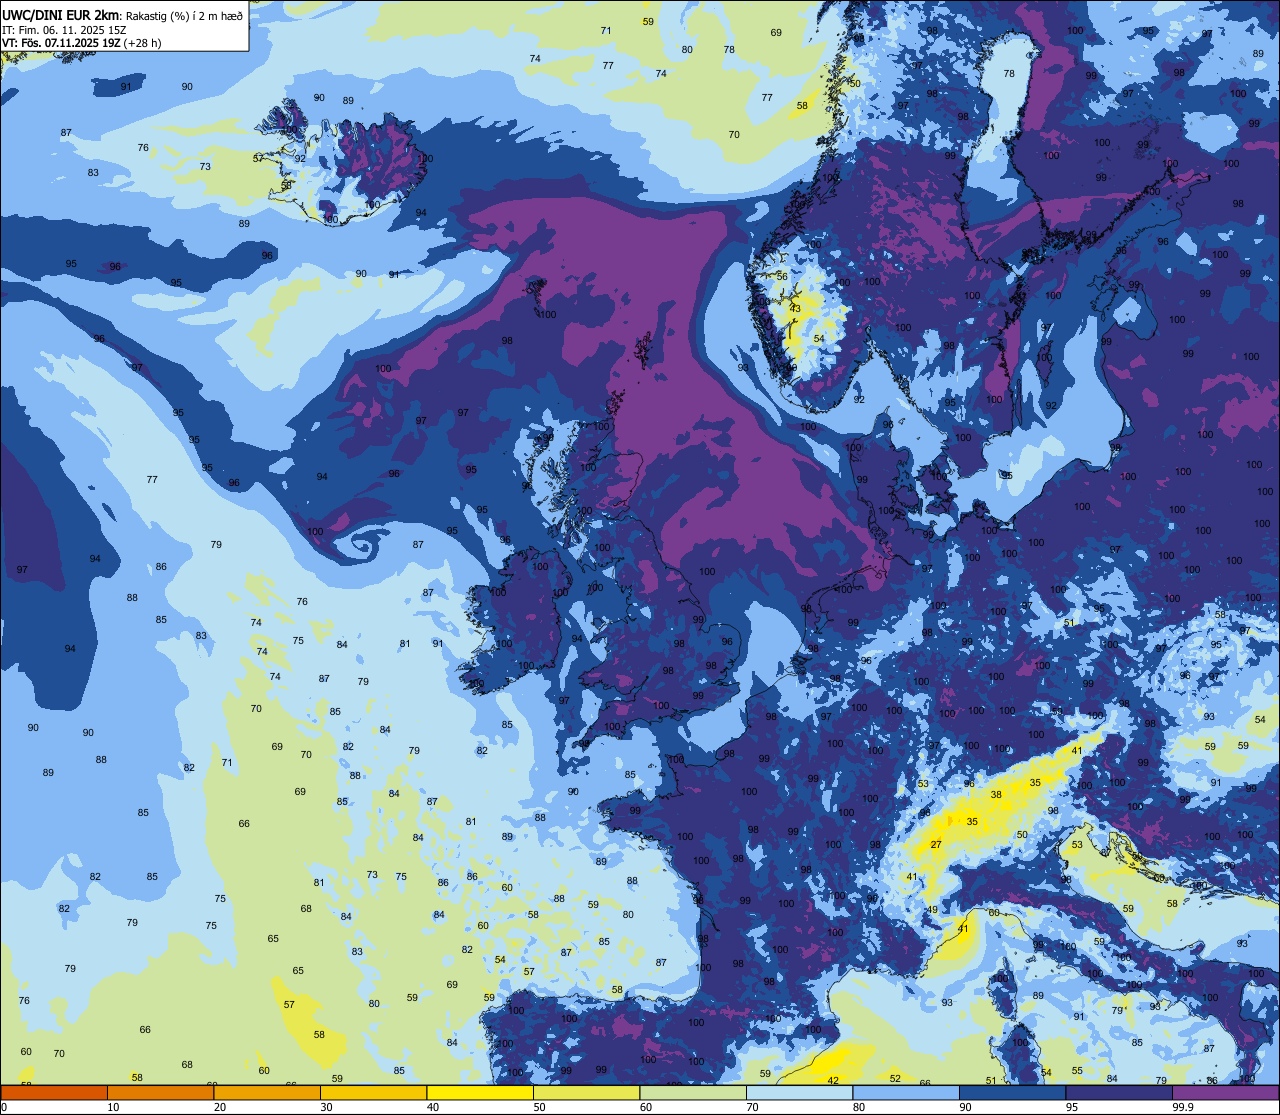Click the light blue 70–80 legend swatch

tap(799, 1093)
